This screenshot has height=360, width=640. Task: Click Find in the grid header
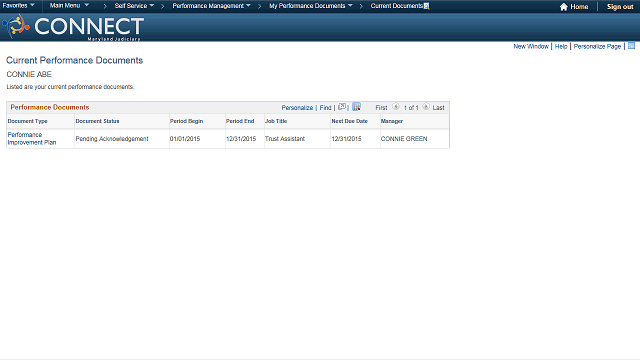(325, 108)
